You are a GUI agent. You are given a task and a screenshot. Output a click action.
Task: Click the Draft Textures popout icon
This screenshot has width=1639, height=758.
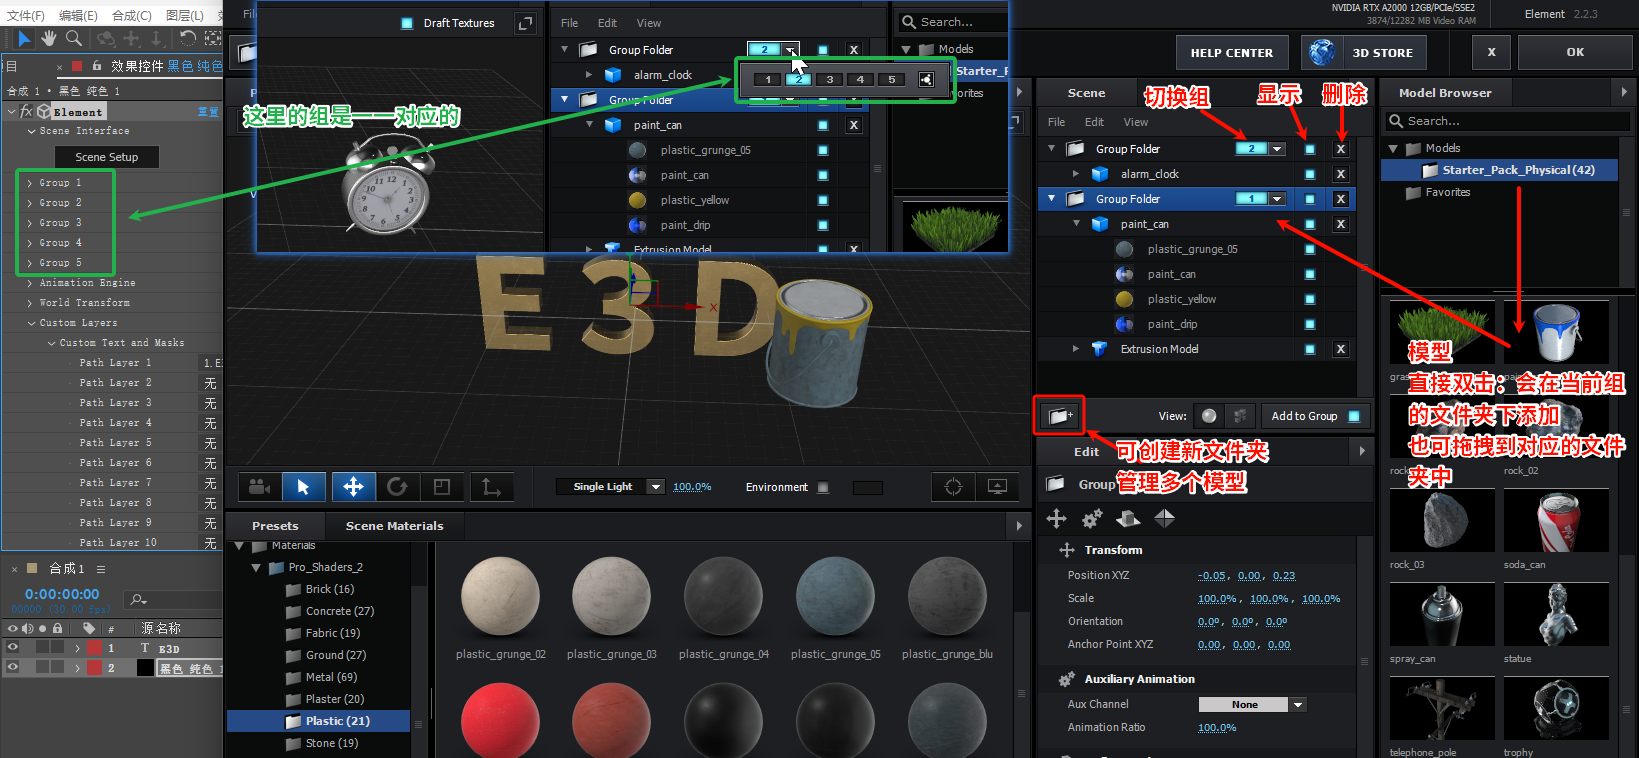525,23
